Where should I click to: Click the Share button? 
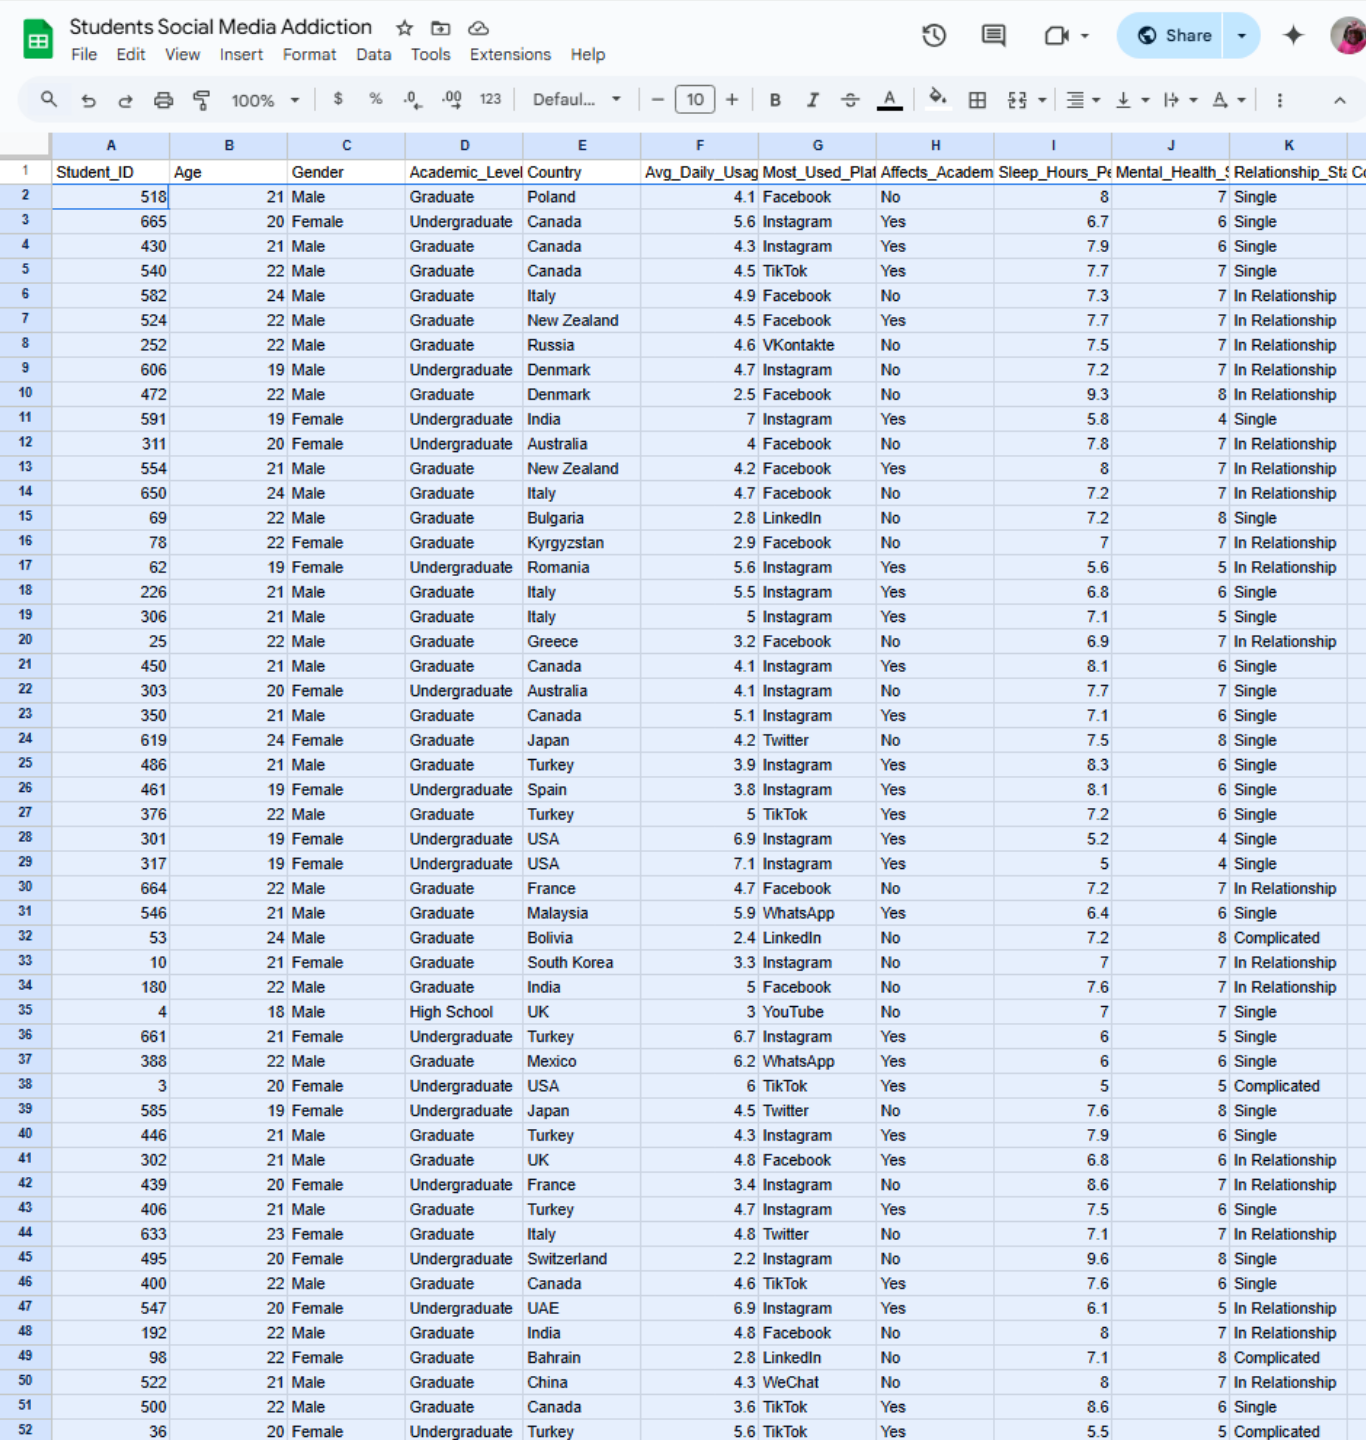[1175, 36]
